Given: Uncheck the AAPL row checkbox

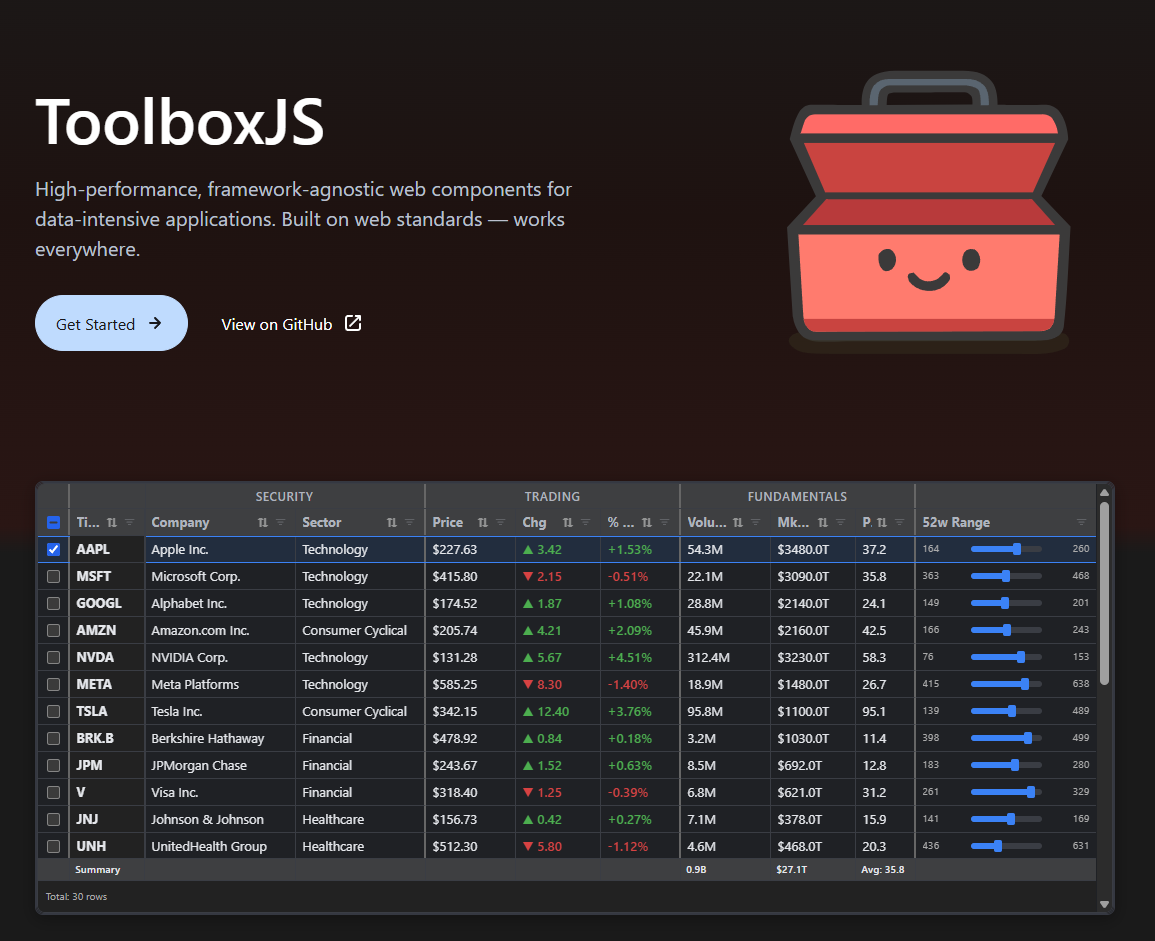Looking at the screenshot, I should 53,549.
